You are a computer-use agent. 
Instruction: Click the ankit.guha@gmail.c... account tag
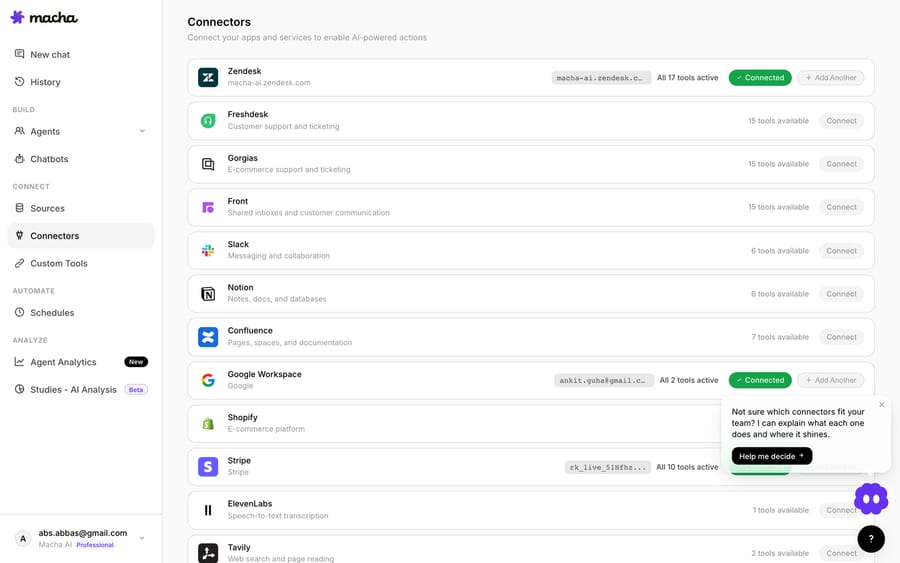click(x=604, y=380)
